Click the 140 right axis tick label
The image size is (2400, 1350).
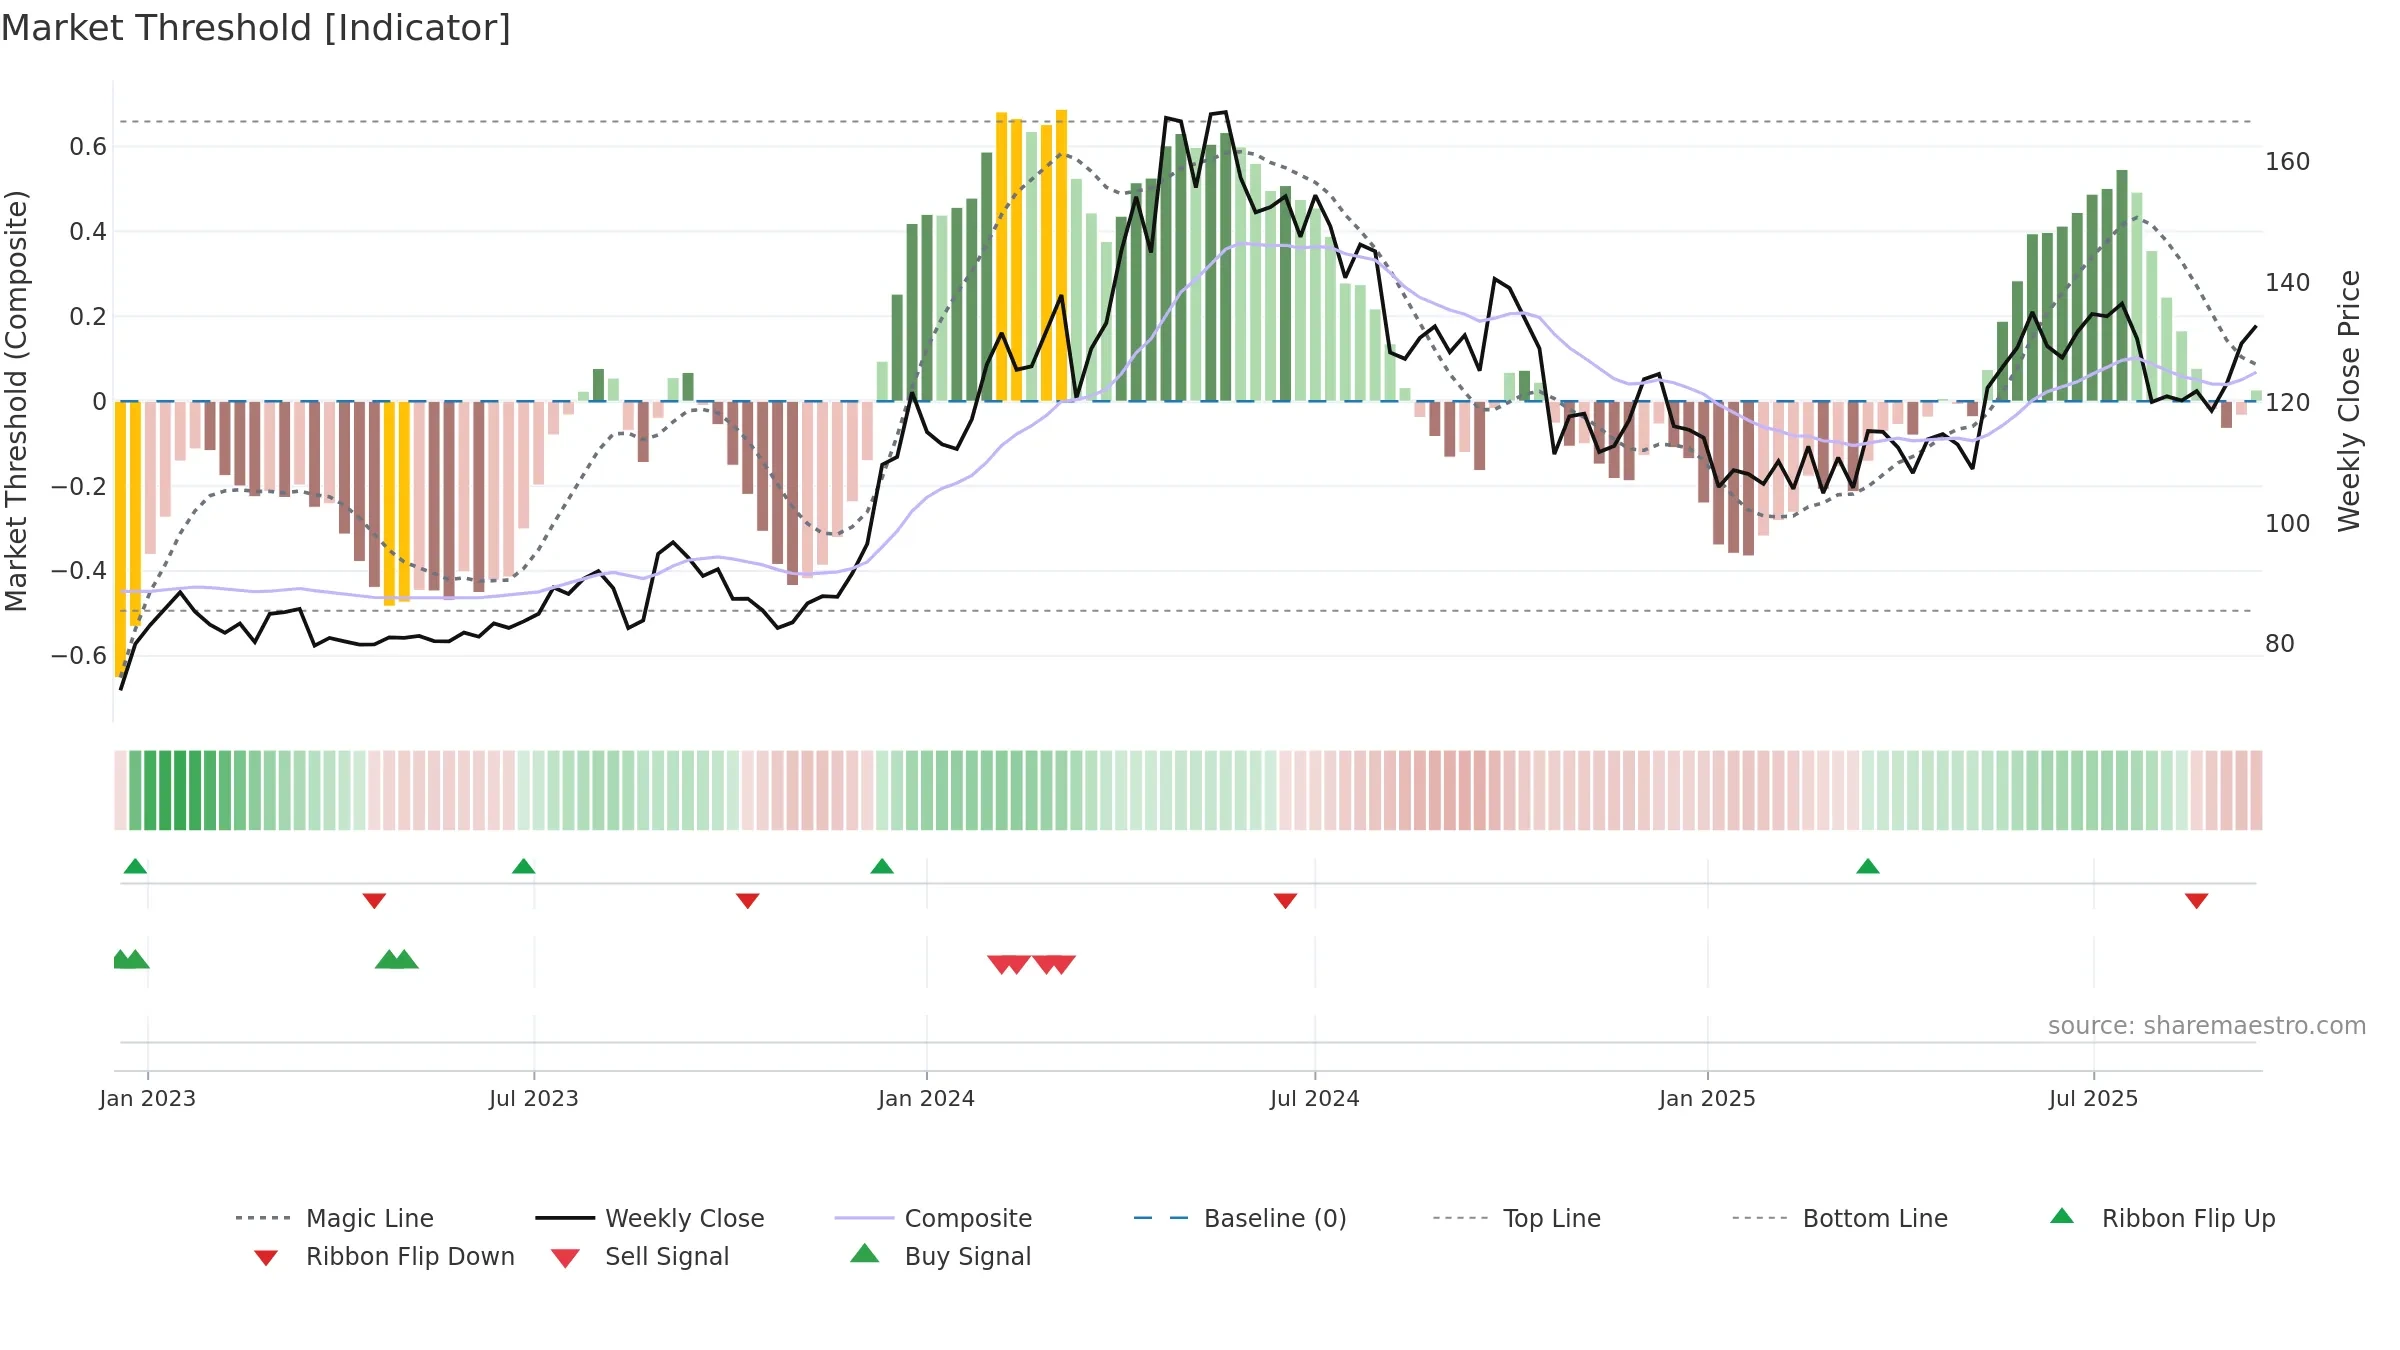pos(2288,283)
